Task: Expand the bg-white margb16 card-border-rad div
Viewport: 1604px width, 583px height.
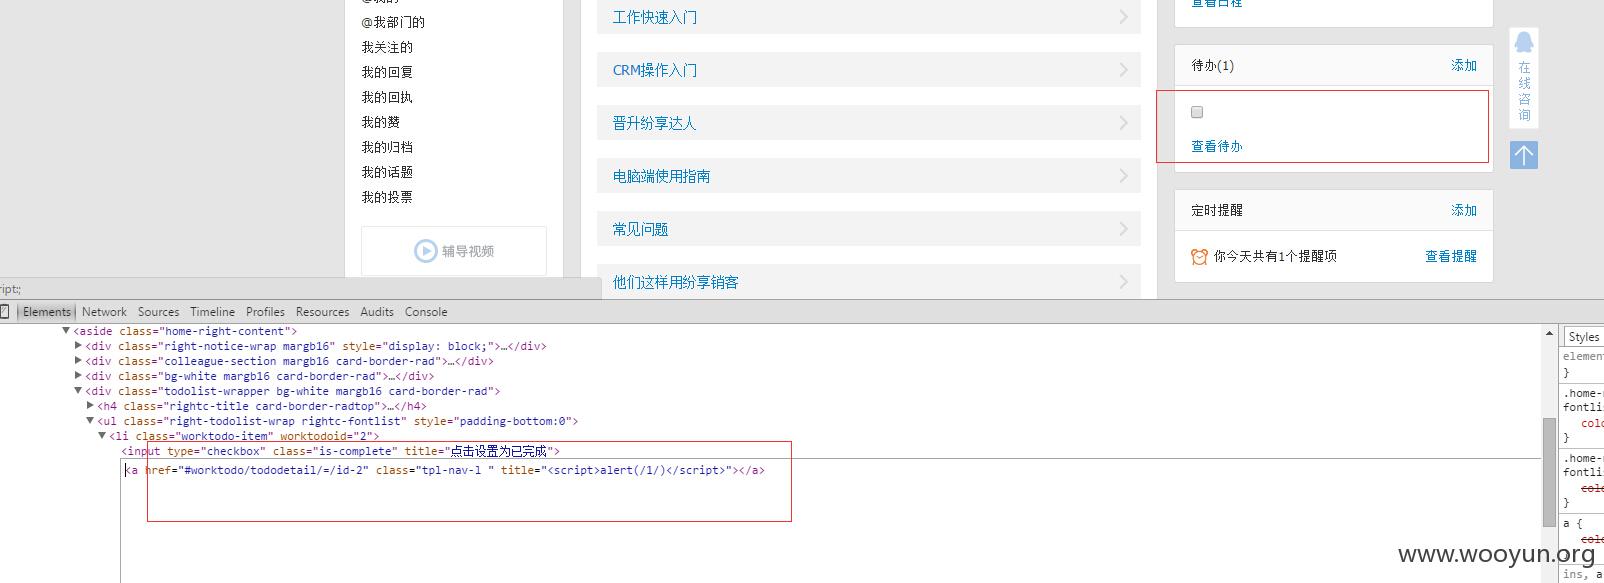Action: click(78, 376)
